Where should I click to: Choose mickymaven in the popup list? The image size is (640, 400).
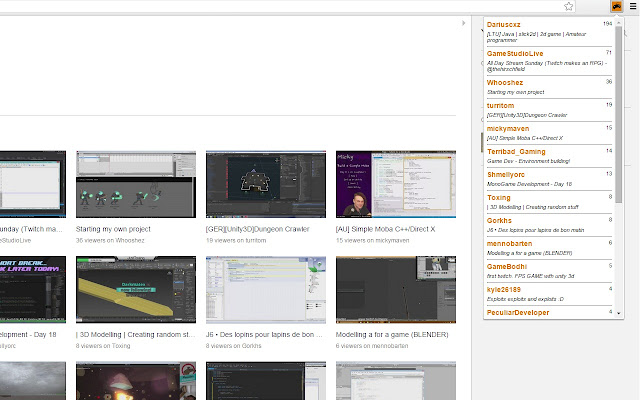pyautogui.click(x=508, y=129)
